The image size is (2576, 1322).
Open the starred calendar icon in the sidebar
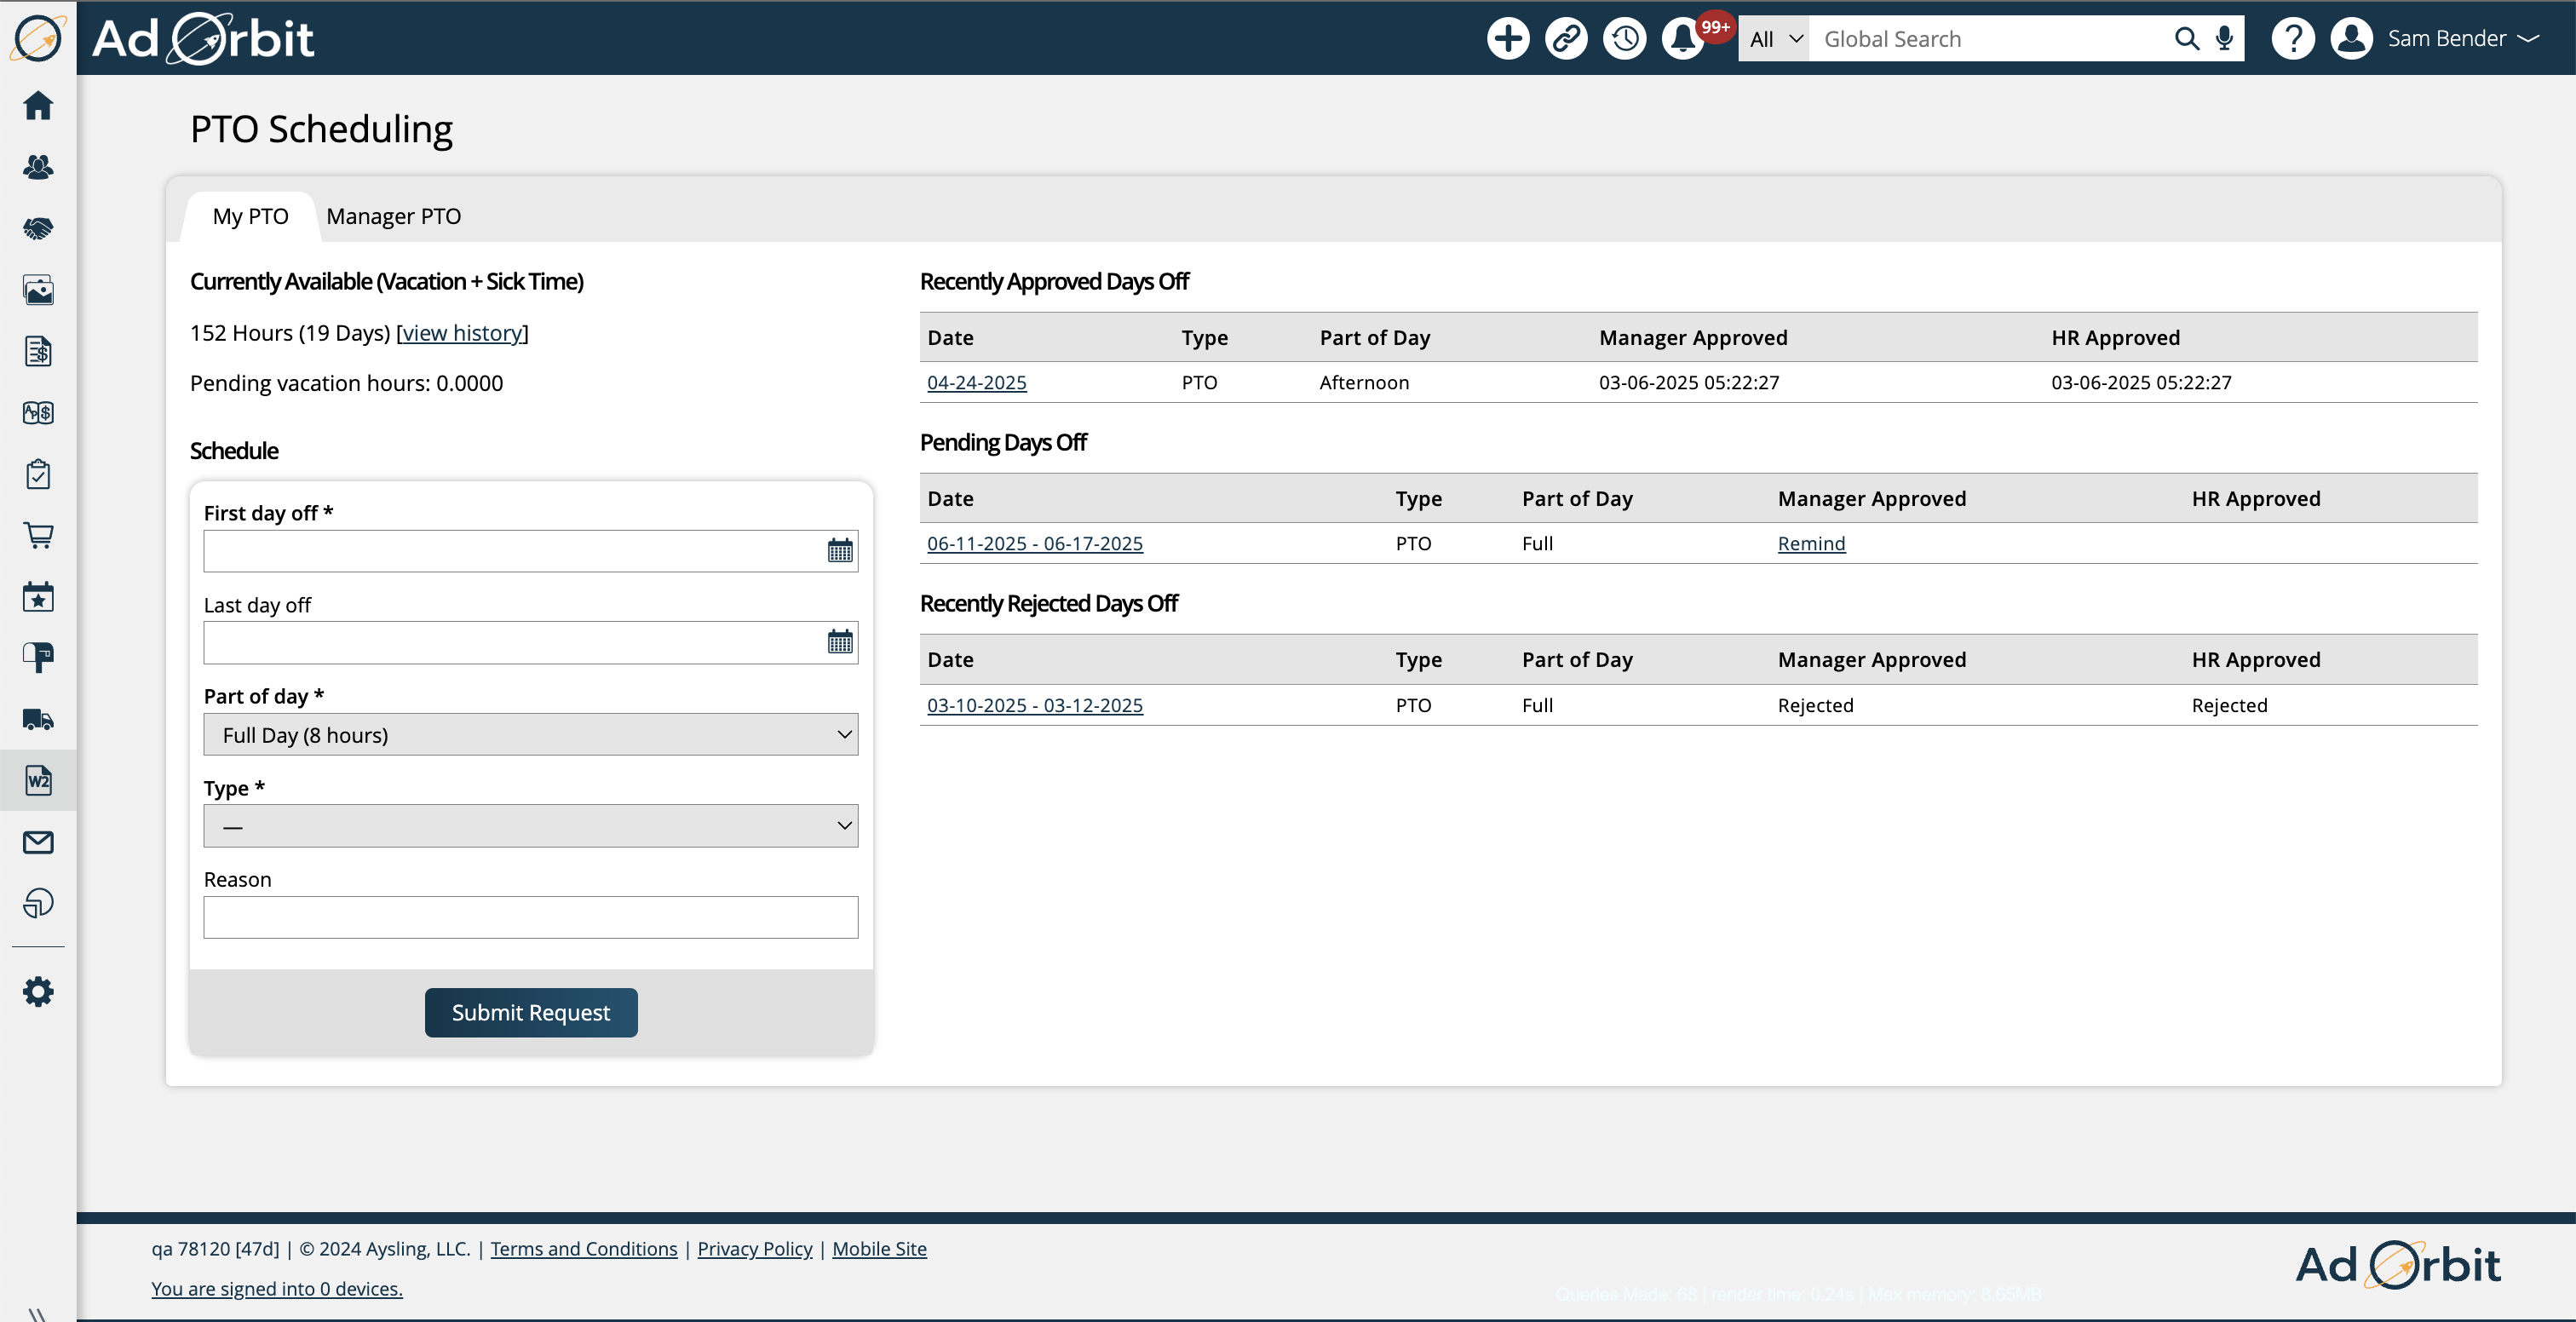click(x=38, y=597)
